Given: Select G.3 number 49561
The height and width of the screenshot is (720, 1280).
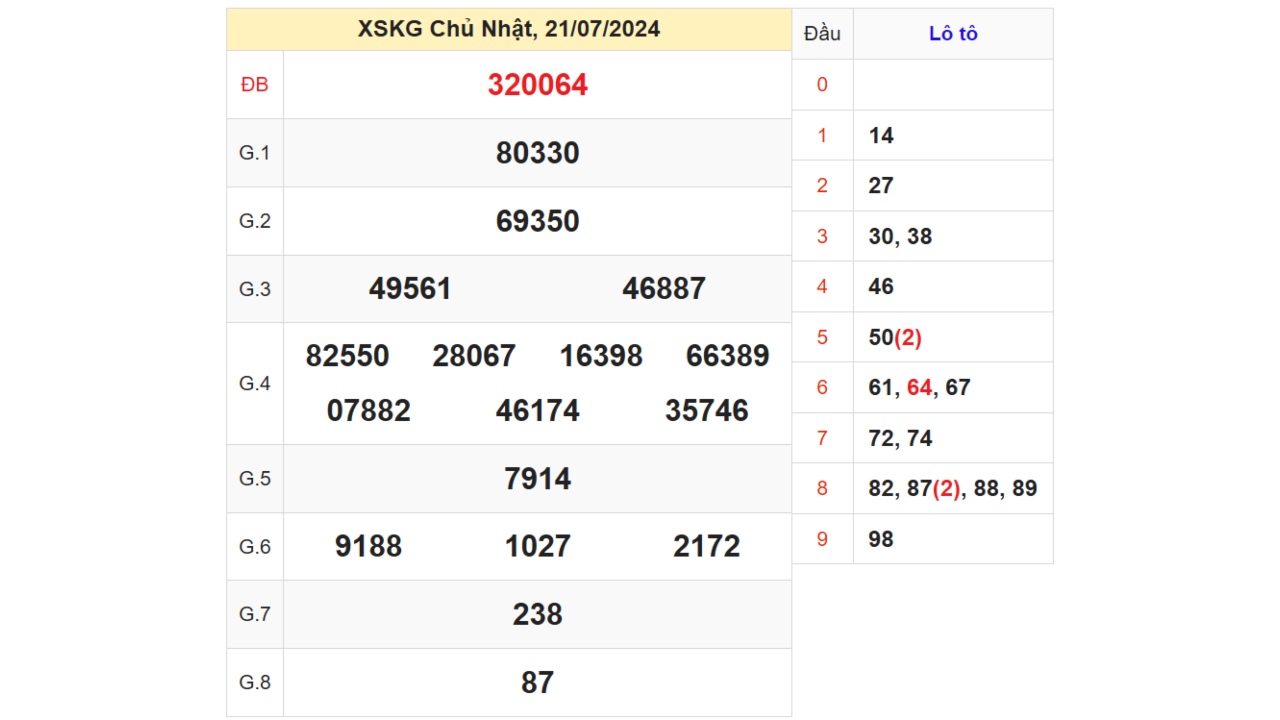Looking at the screenshot, I should (x=411, y=289).
